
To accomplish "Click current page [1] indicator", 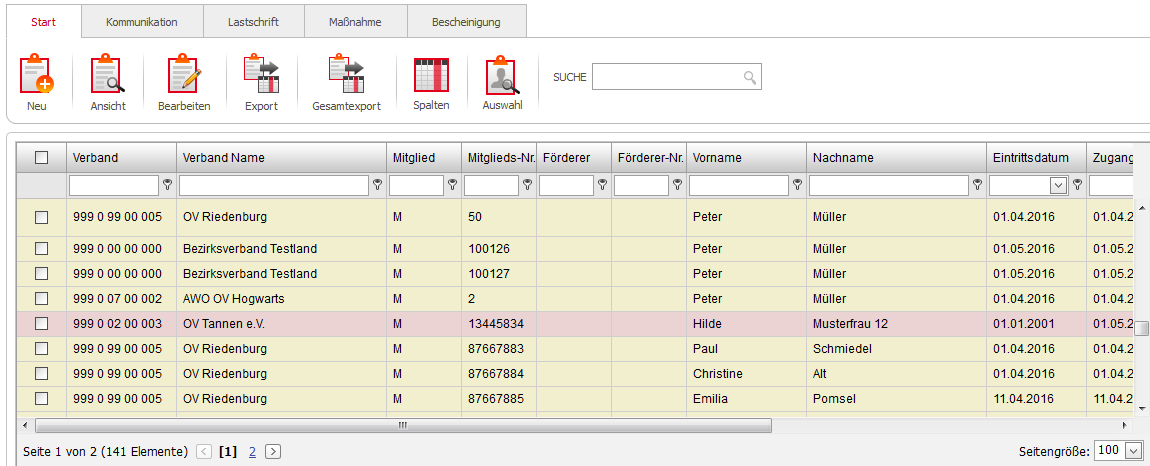I will click(x=228, y=452).
